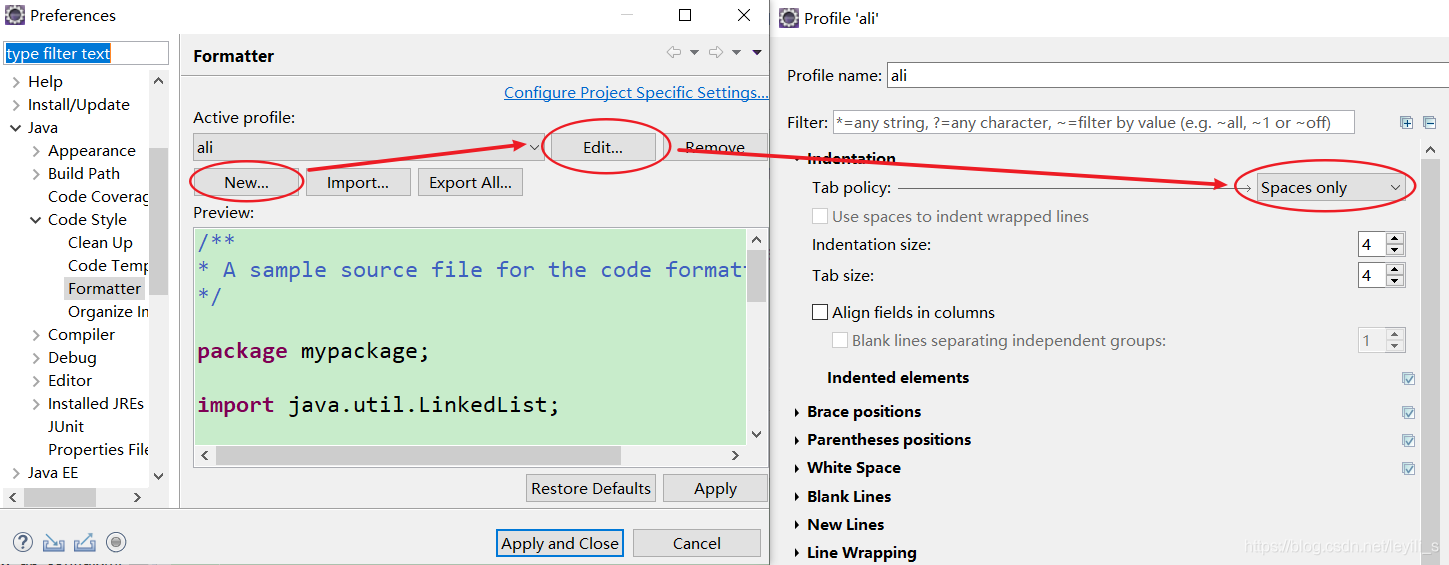Screen dimensions: 1449x565
Task: Select Formatter in the preferences tree
Action: click(104, 289)
